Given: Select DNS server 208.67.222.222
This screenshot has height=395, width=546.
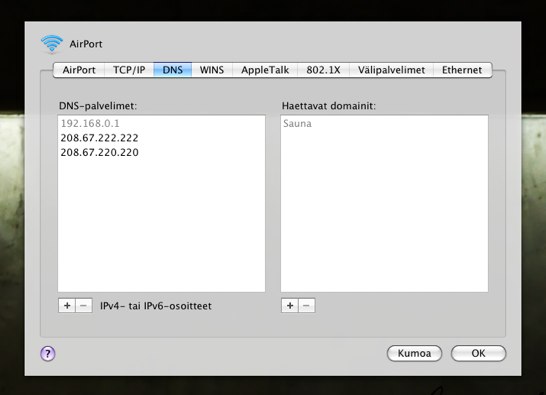Looking at the screenshot, I should (161, 138).
